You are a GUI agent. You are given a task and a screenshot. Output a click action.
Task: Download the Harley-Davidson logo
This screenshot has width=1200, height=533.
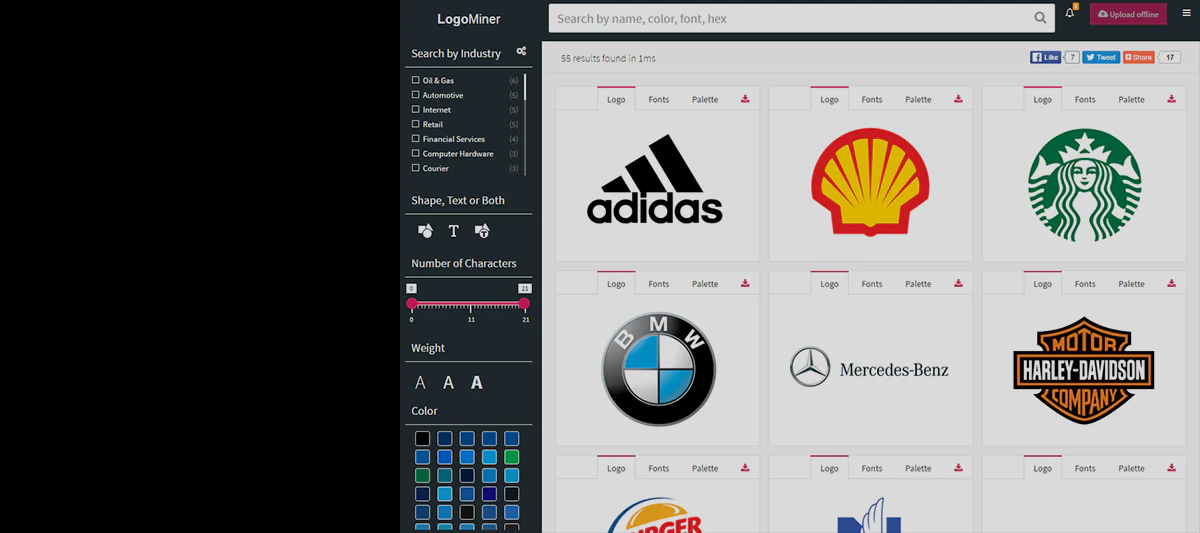click(x=1171, y=283)
